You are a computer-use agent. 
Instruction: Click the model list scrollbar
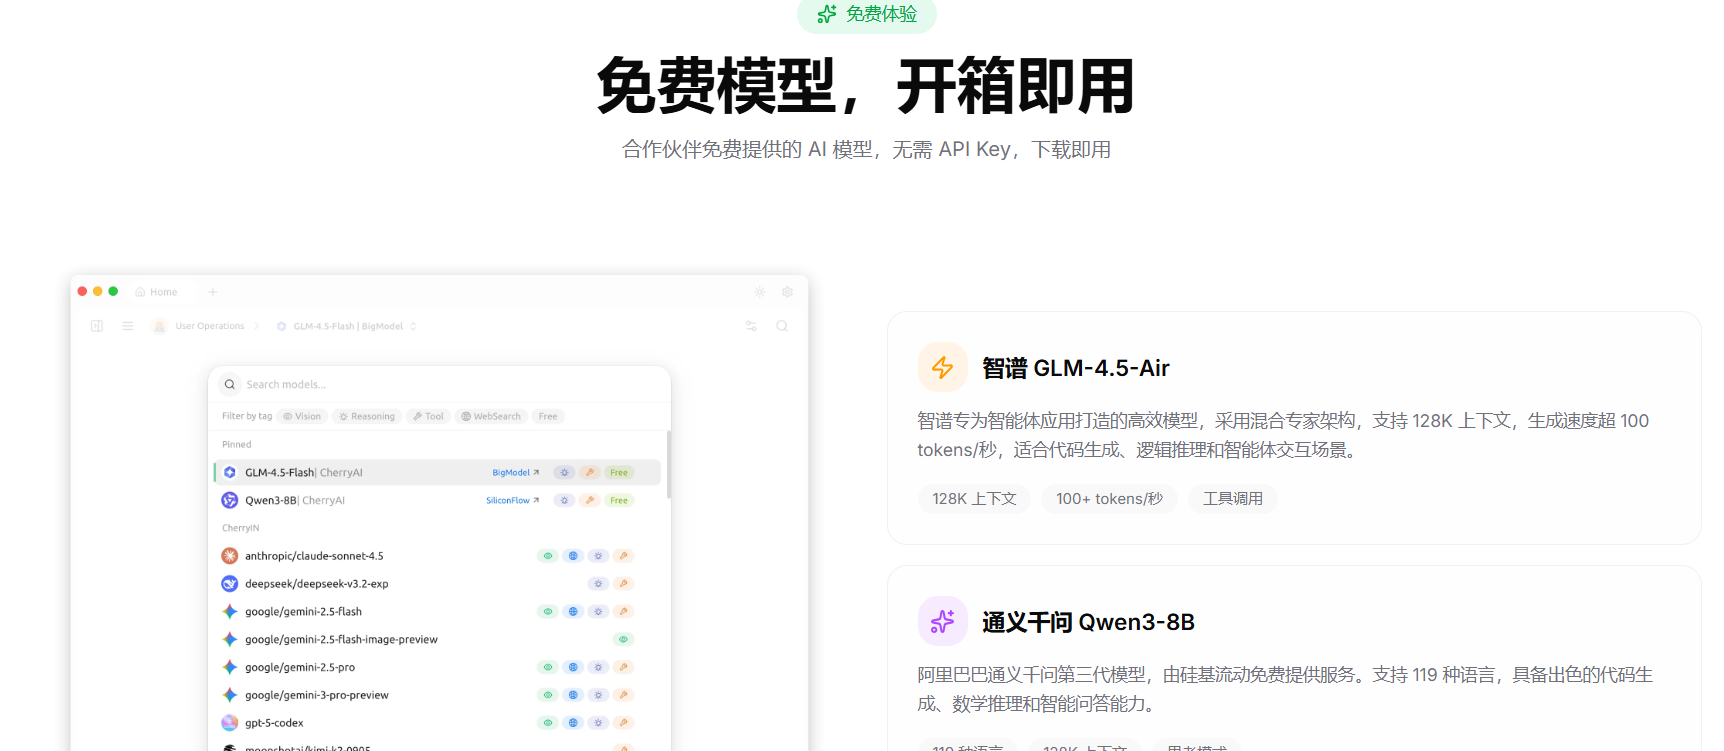click(x=668, y=465)
